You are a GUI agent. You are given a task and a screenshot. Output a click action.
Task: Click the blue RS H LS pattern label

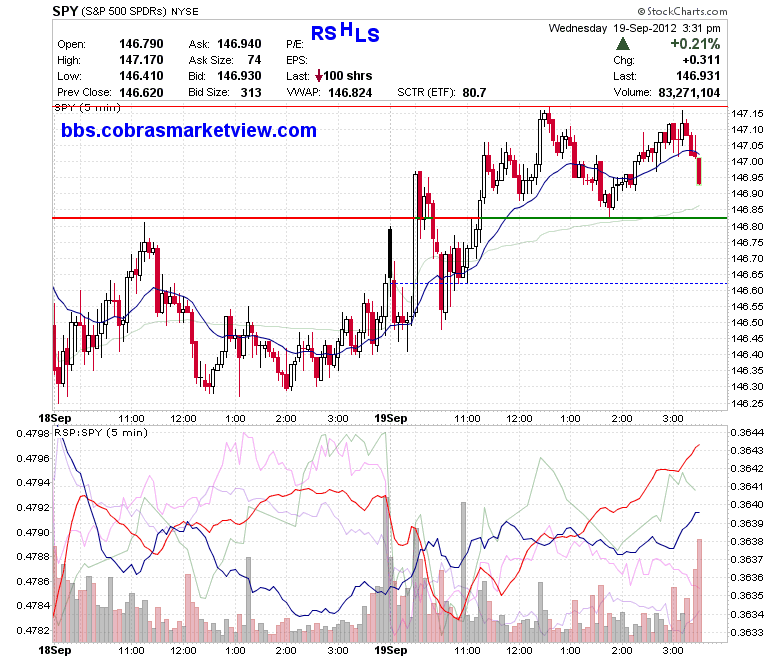point(345,32)
